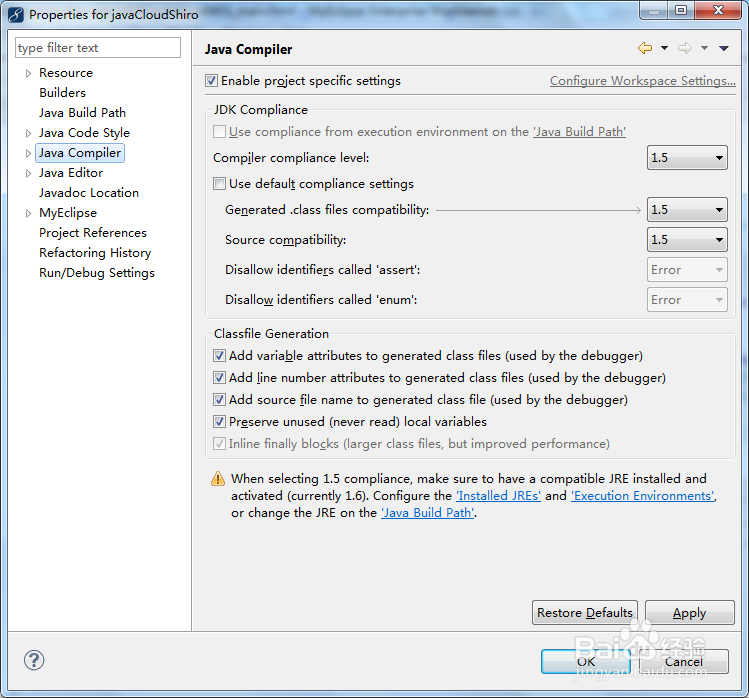Screen dimensions: 749x698
Task: Click the Cancel button
Action: pos(684,662)
